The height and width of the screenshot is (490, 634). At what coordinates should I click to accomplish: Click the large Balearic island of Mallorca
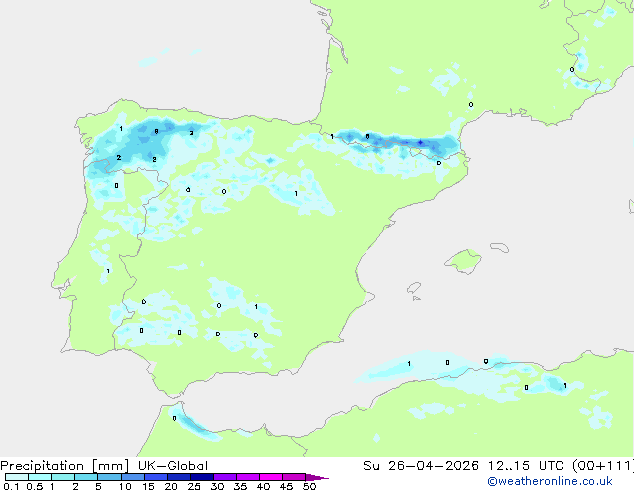tap(463, 261)
